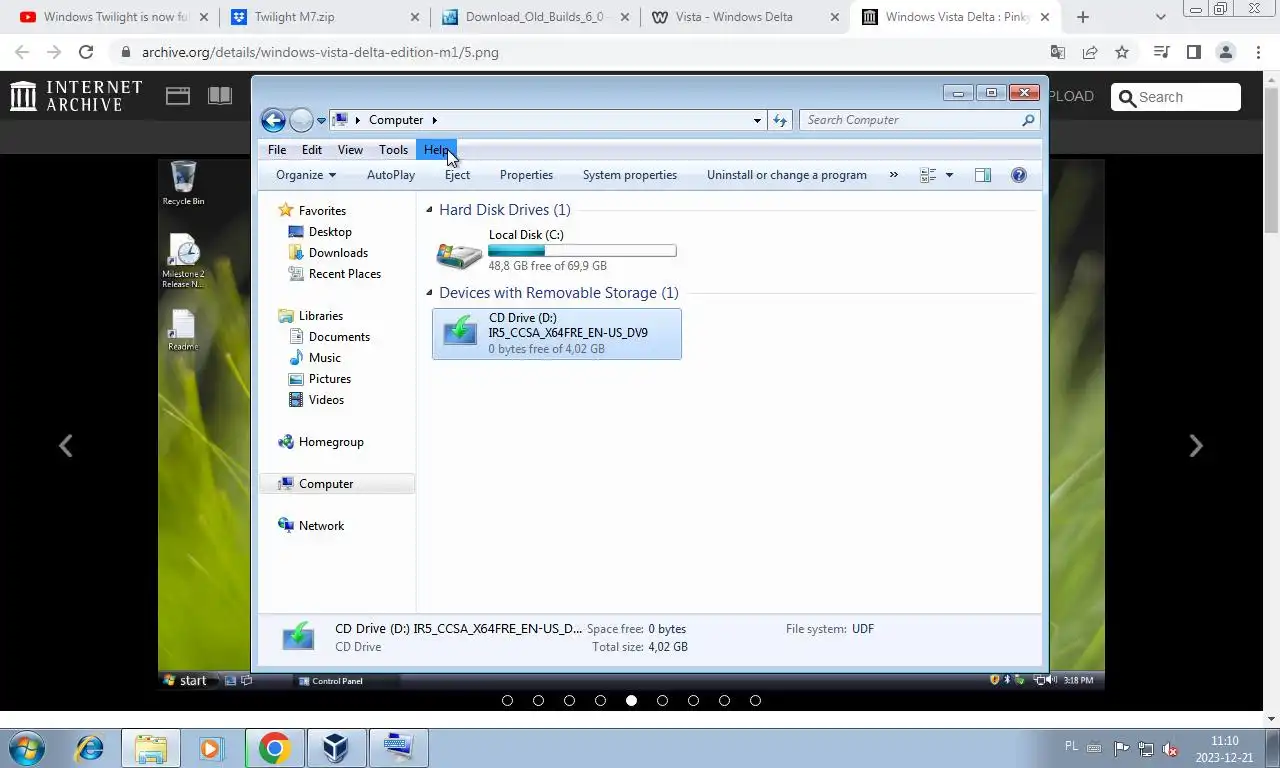Click System properties in toolbar
The height and width of the screenshot is (768, 1280).
(x=630, y=175)
